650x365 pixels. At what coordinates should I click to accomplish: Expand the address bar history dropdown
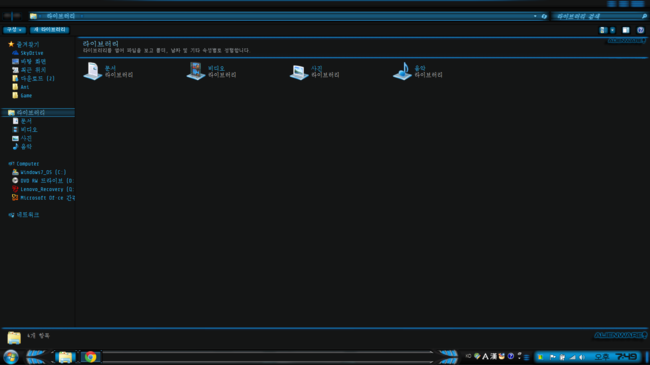click(x=535, y=16)
